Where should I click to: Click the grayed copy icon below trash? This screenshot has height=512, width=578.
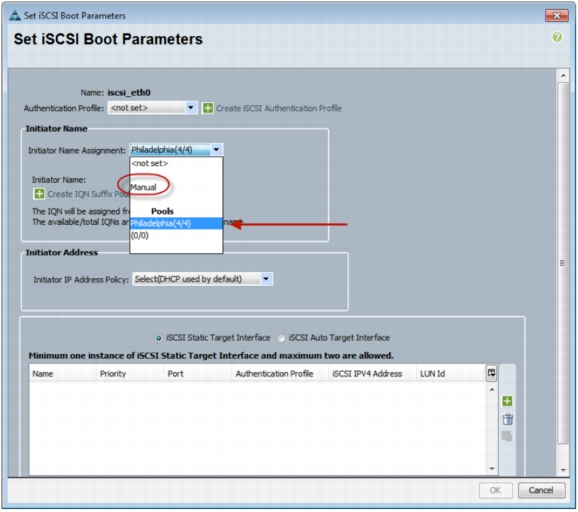[x=507, y=436]
